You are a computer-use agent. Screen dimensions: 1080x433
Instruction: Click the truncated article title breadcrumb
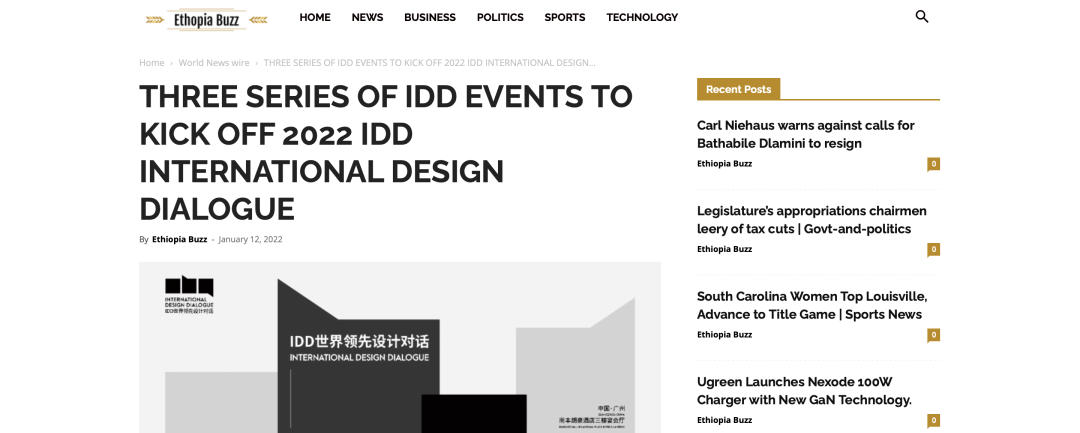pyautogui.click(x=430, y=63)
